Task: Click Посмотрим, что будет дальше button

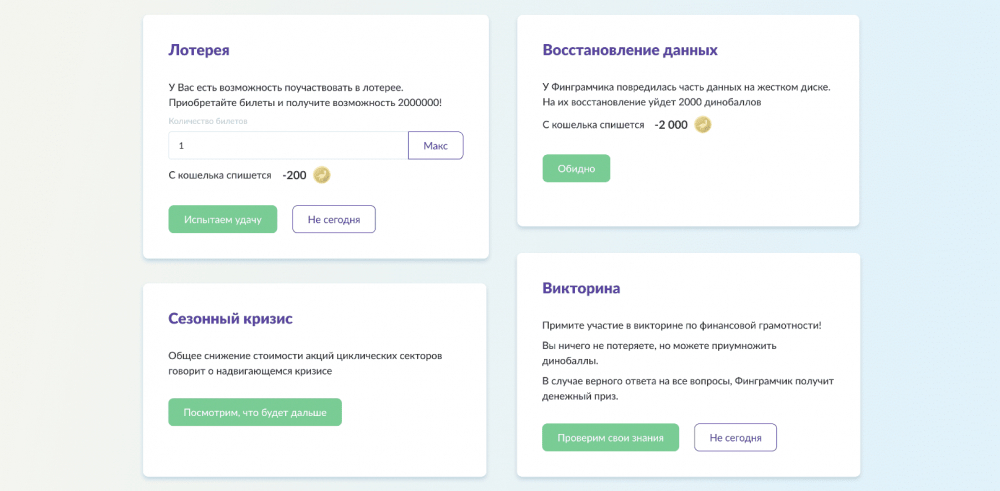Action: [x=255, y=412]
